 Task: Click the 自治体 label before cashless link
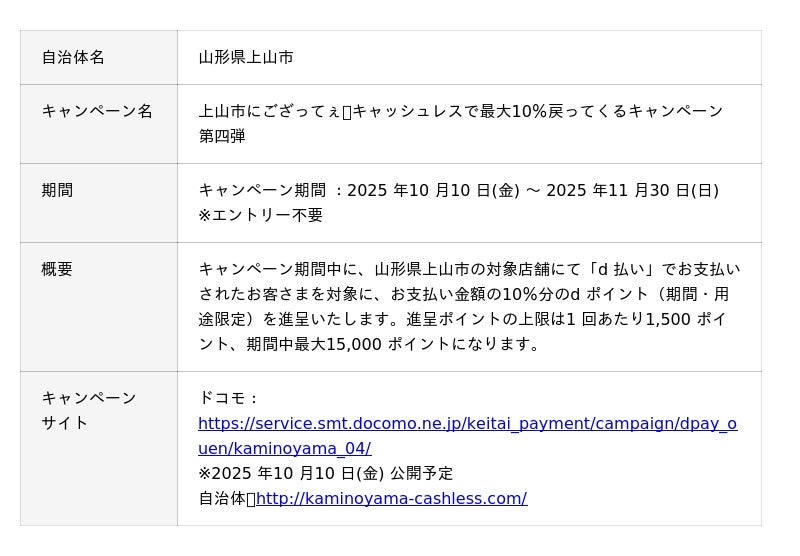[221, 498]
